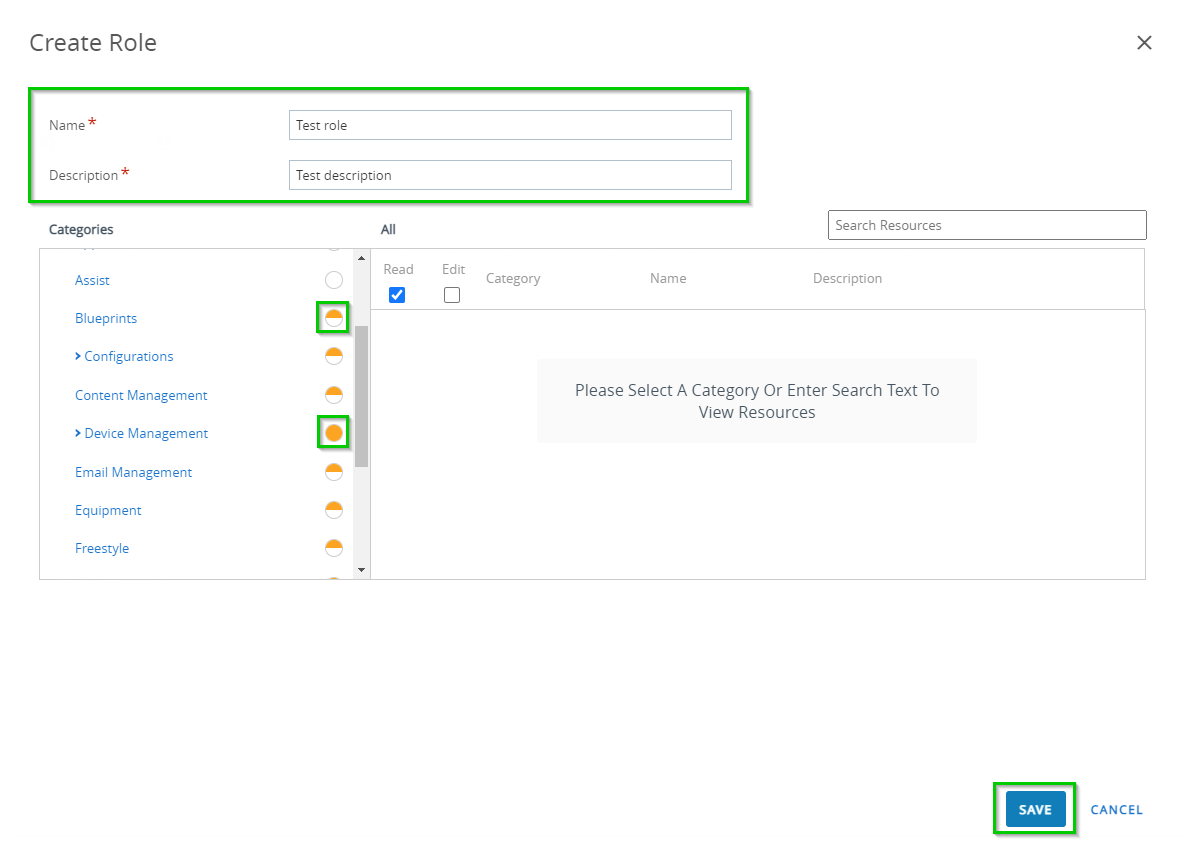Click inside the Search Resources field
Screen dimensions: 1187x860
(x=986, y=224)
